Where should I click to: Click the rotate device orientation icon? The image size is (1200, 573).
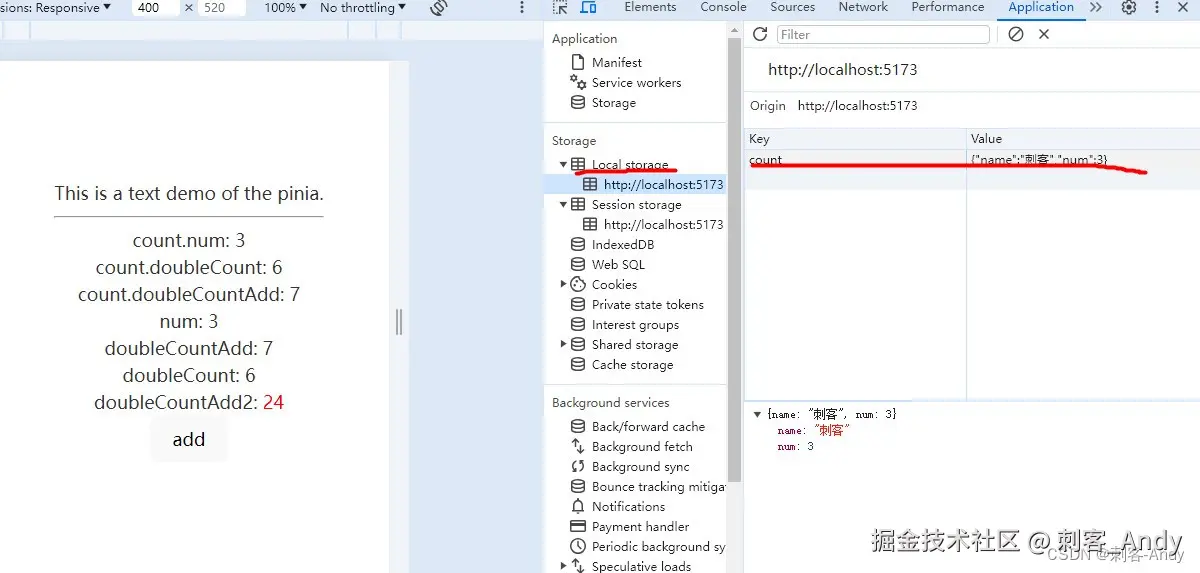point(438,8)
